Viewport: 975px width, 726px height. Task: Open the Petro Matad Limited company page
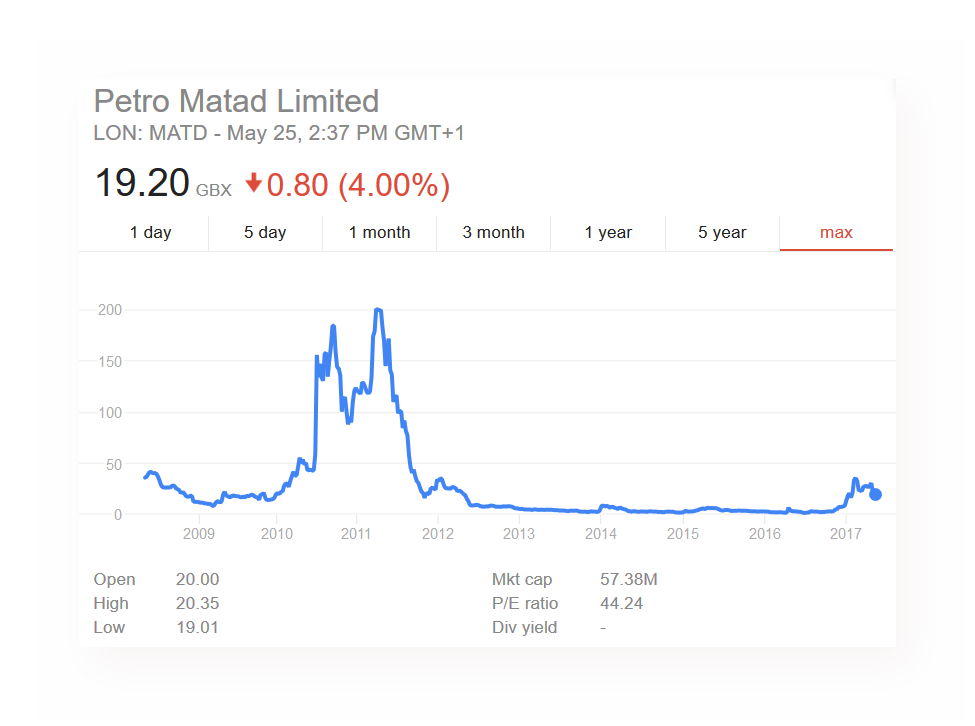236,101
